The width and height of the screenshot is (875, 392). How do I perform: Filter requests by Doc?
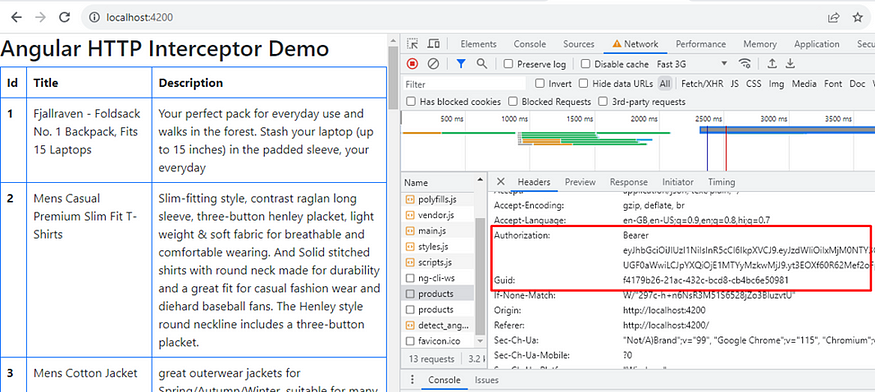857,84
